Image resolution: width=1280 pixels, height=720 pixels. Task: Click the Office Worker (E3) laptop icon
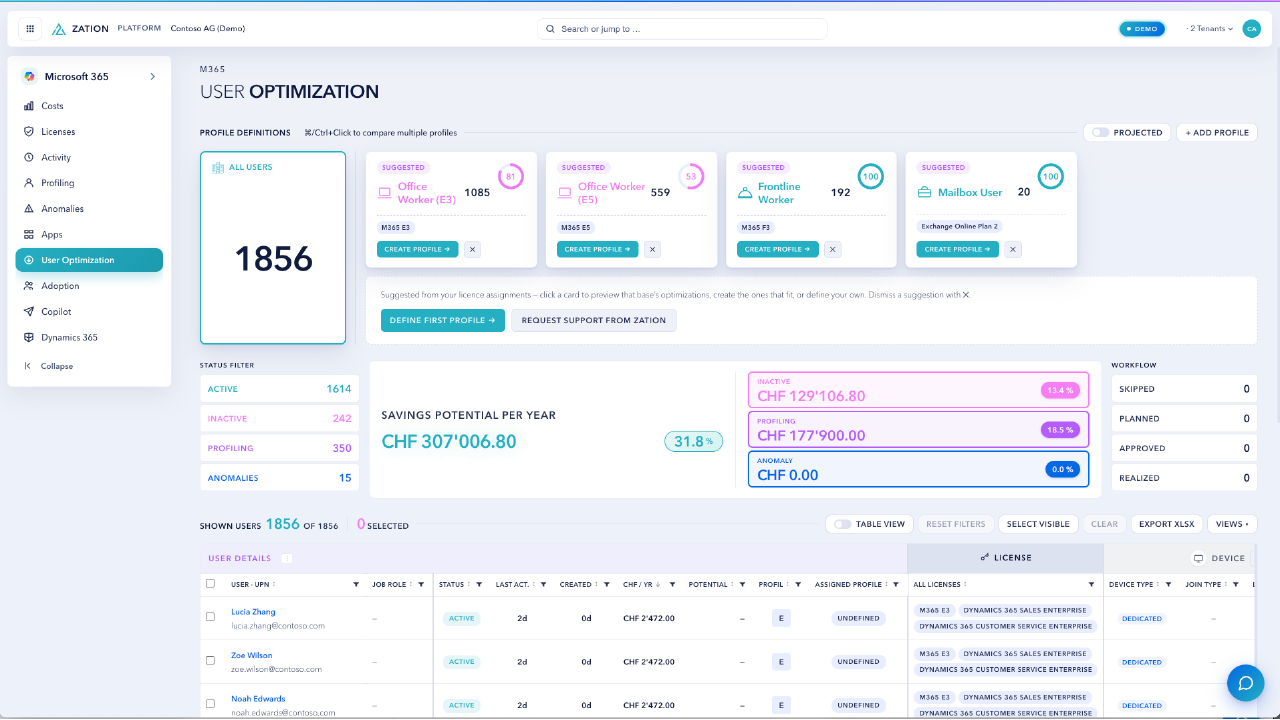[385, 193]
